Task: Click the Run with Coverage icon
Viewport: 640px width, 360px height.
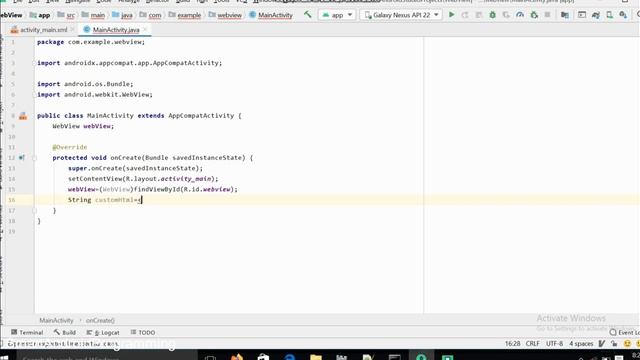Action: click(x=506, y=15)
